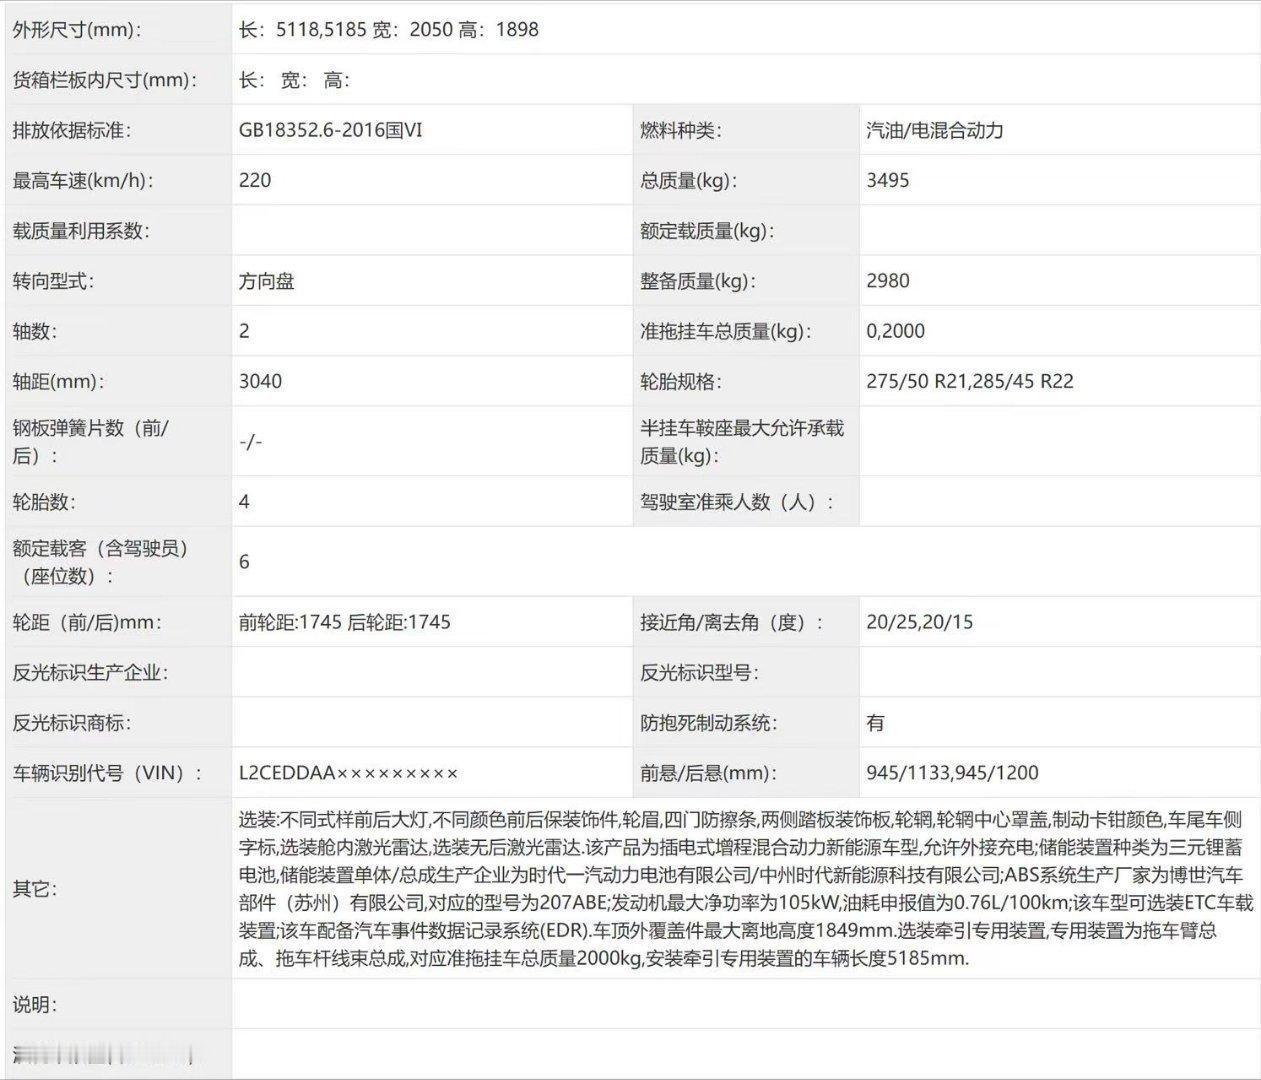Click the 车辆识别代号(VIN) label
1261x1080 pixels.
(107, 772)
